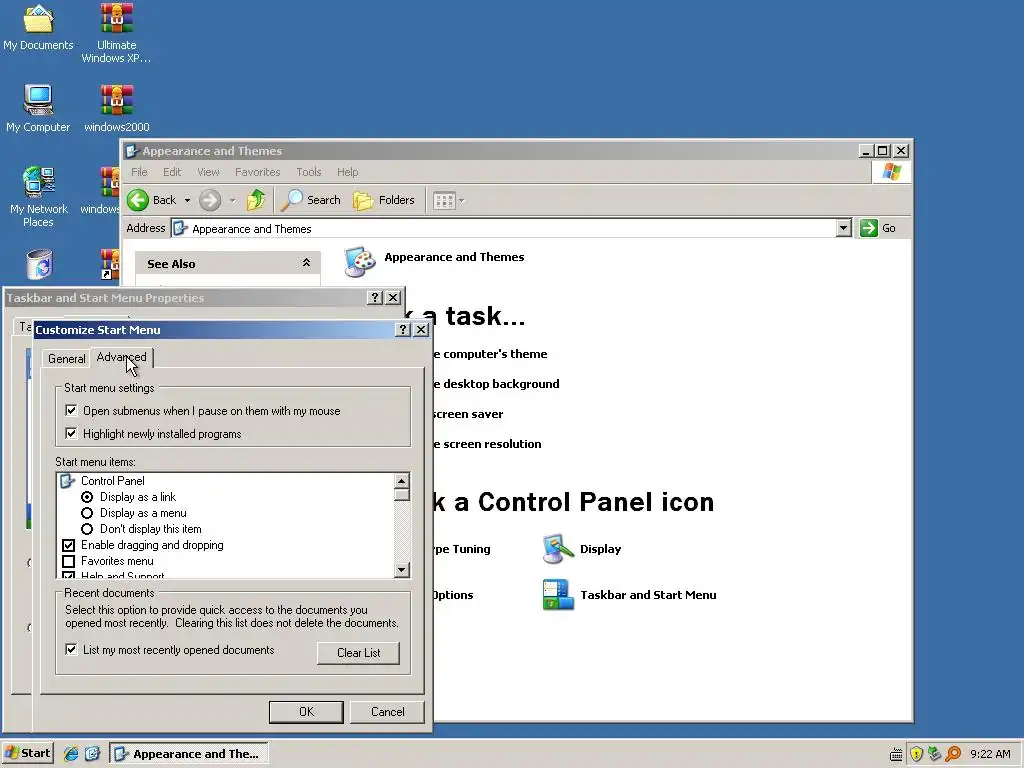Open the Views icon in toolbar
The width and height of the screenshot is (1024, 768).
[x=444, y=200]
